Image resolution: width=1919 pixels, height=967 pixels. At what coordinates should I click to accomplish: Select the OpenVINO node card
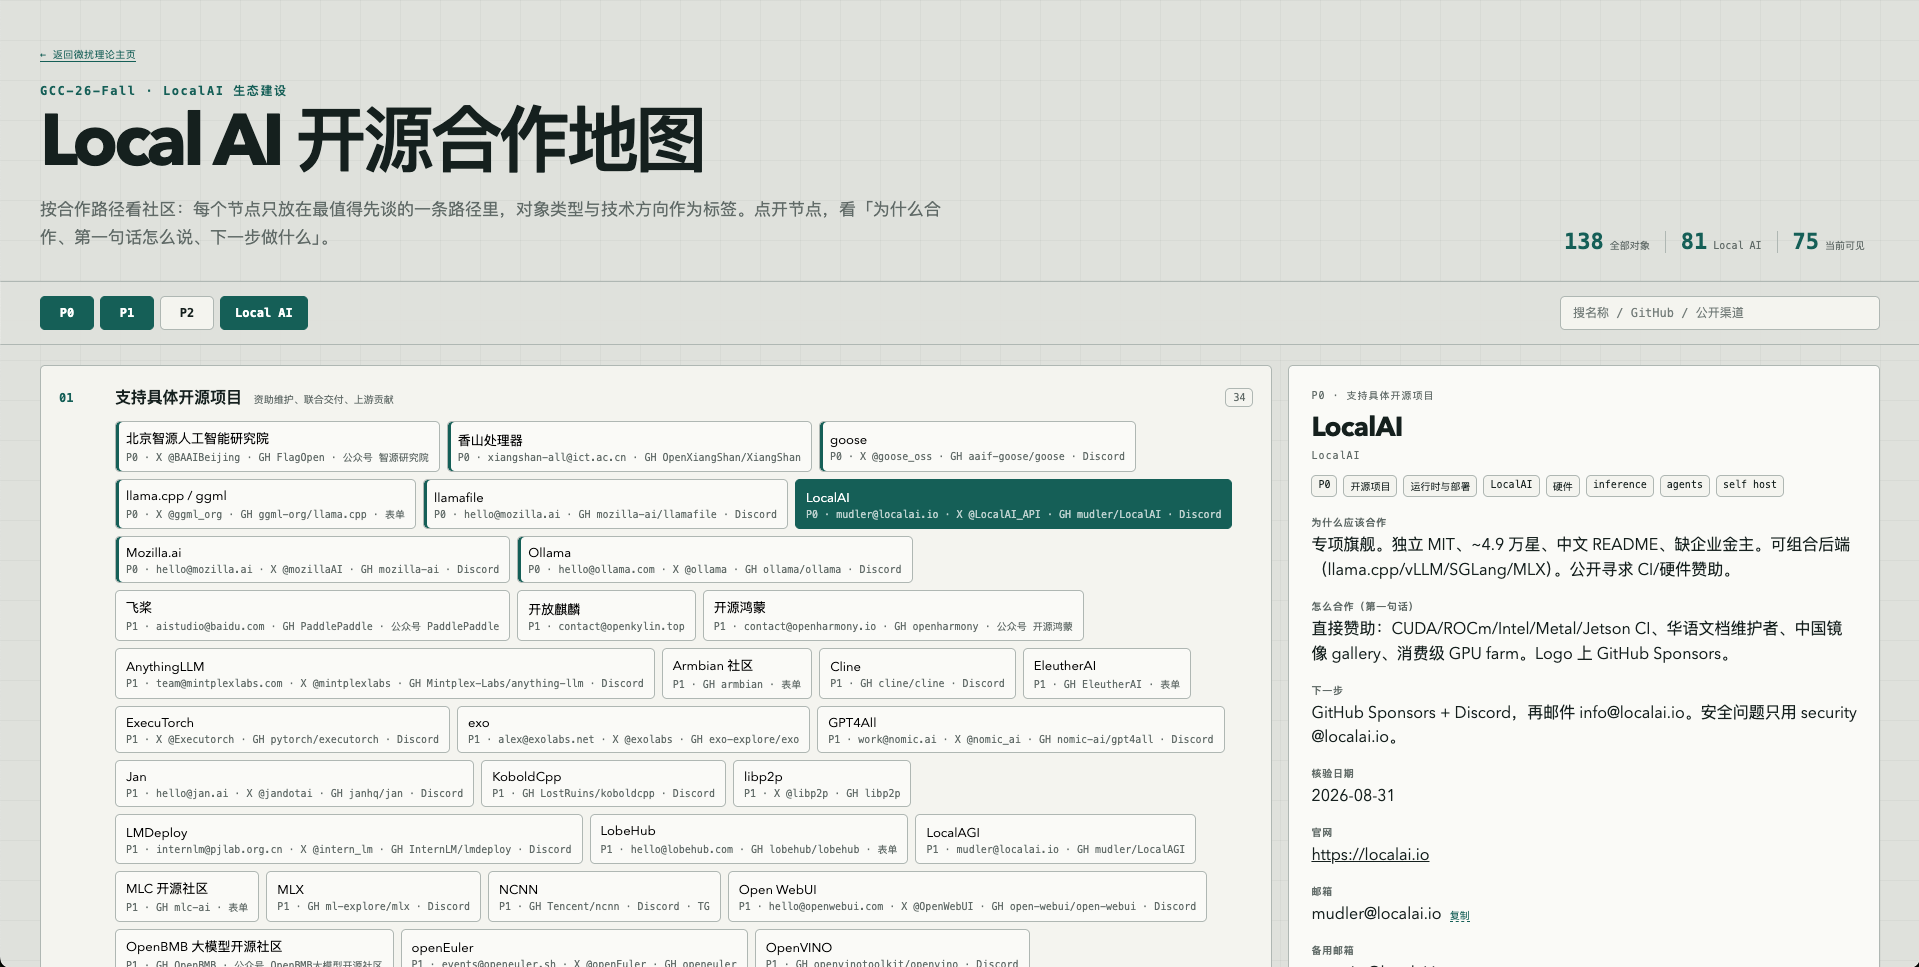coord(892,949)
